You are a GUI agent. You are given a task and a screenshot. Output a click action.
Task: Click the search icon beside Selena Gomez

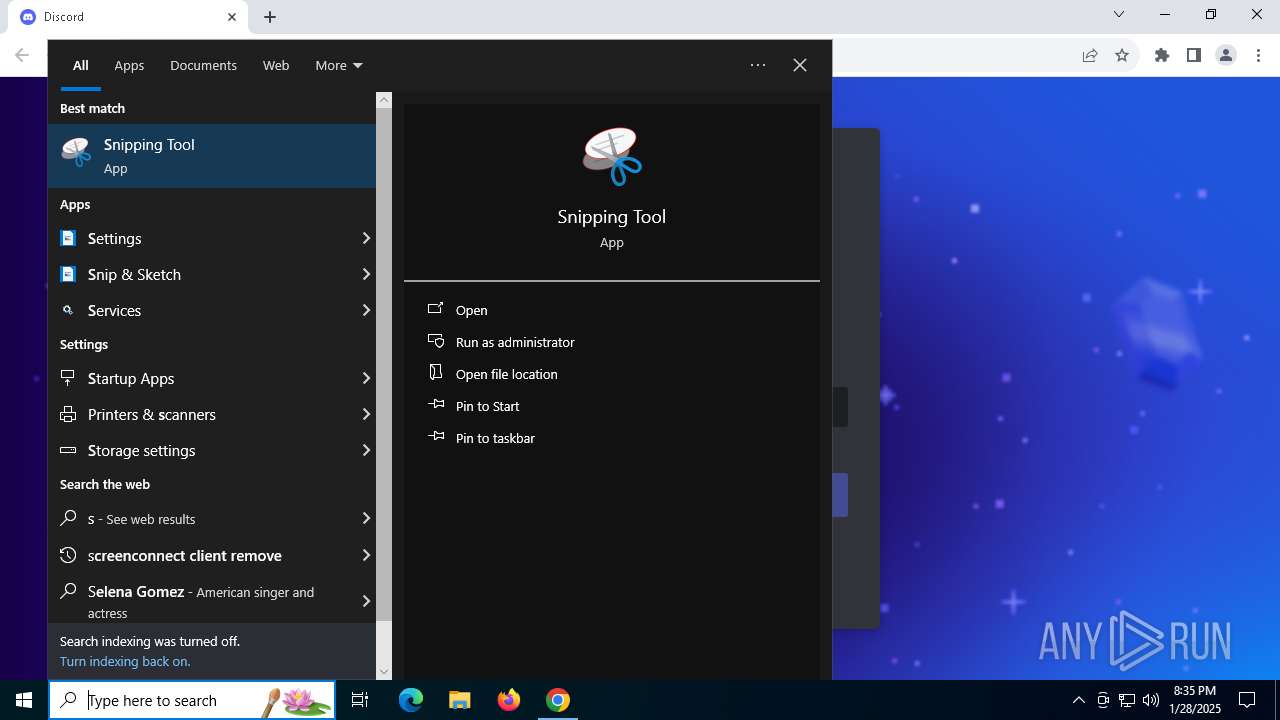(x=68, y=591)
